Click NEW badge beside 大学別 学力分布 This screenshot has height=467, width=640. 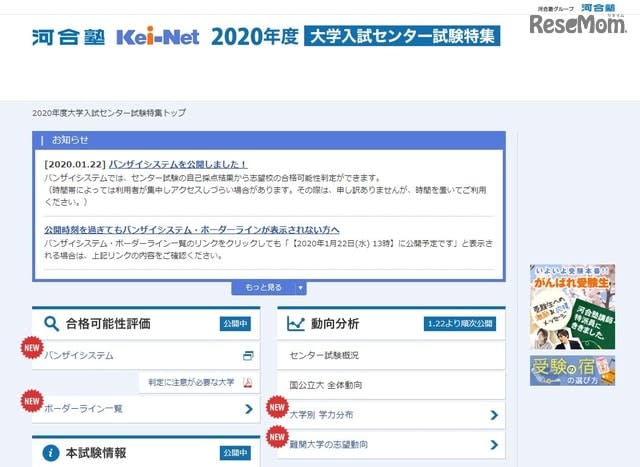pyautogui.click(x=277, y=407)
